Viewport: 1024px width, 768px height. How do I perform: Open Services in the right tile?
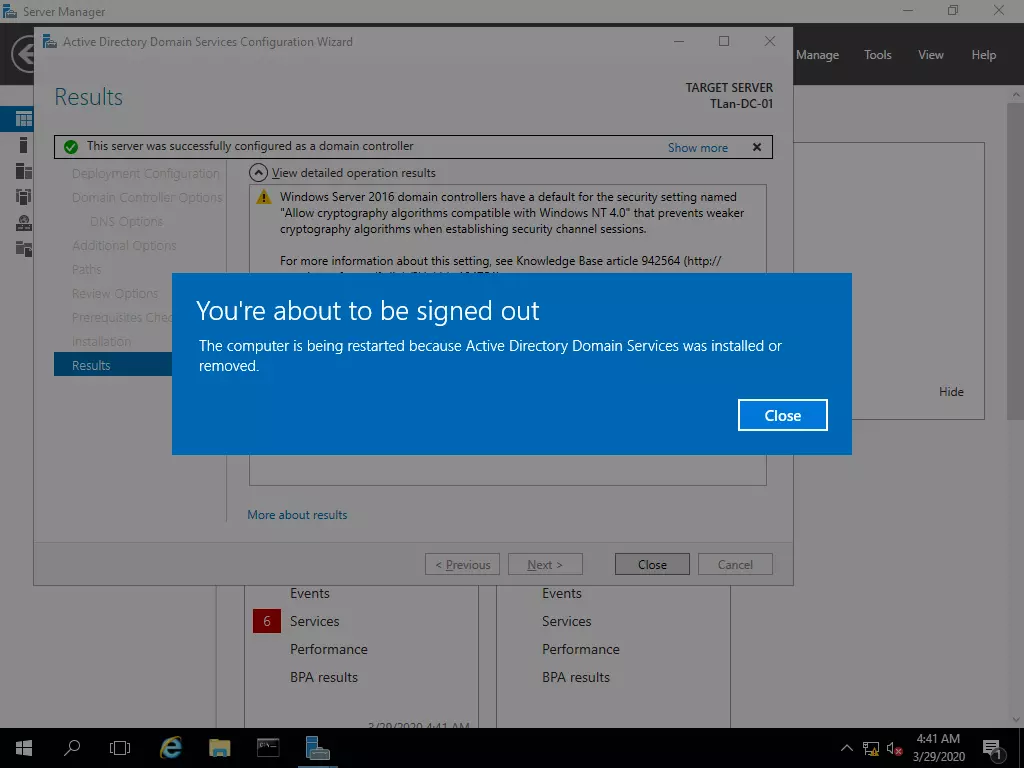[x=567, y=621]
